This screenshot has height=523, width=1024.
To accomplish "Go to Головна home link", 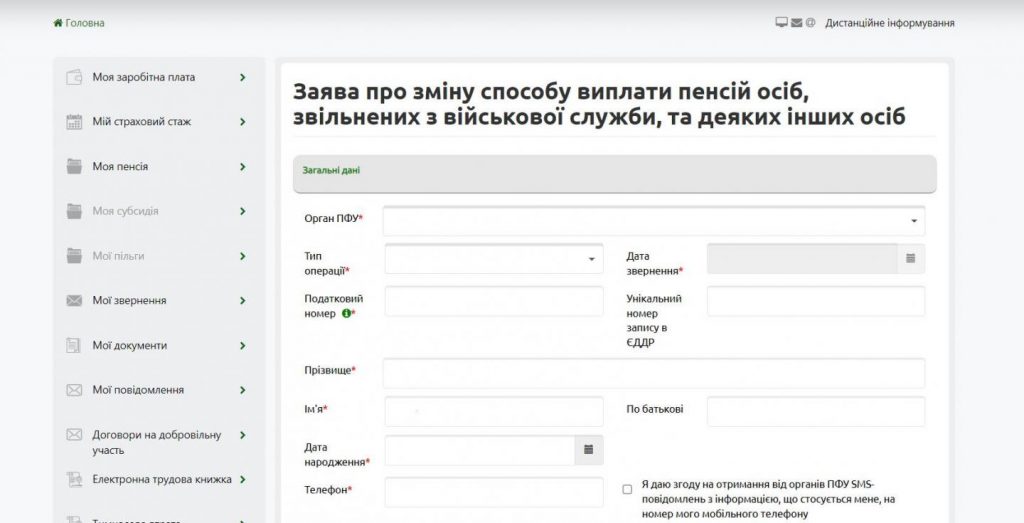I will [x=85, y=23].
